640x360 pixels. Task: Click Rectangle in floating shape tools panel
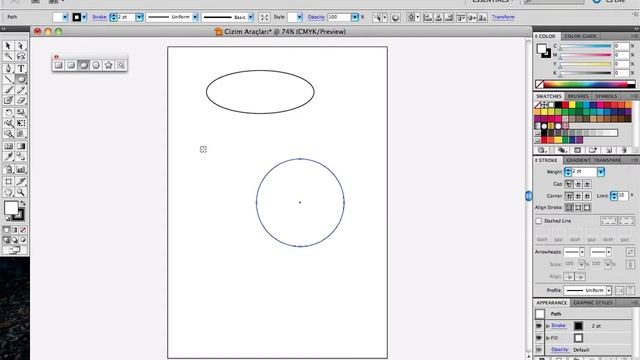(59, 65)
